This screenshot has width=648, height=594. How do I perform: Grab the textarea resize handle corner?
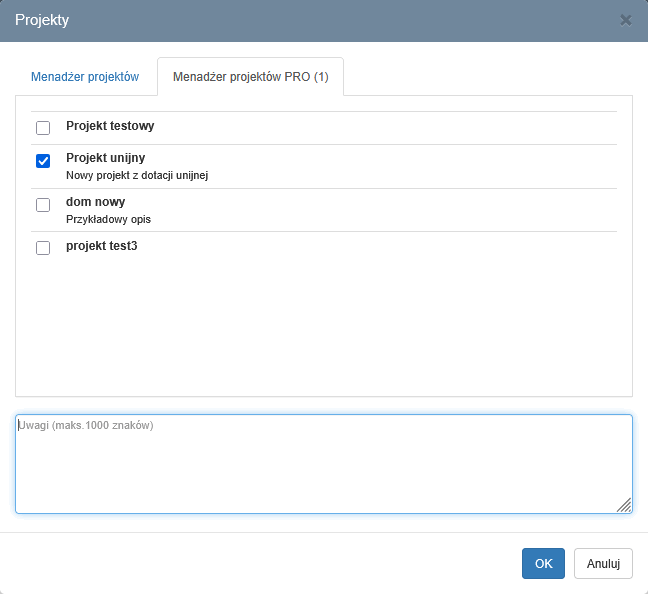click(x=624, y=505)
